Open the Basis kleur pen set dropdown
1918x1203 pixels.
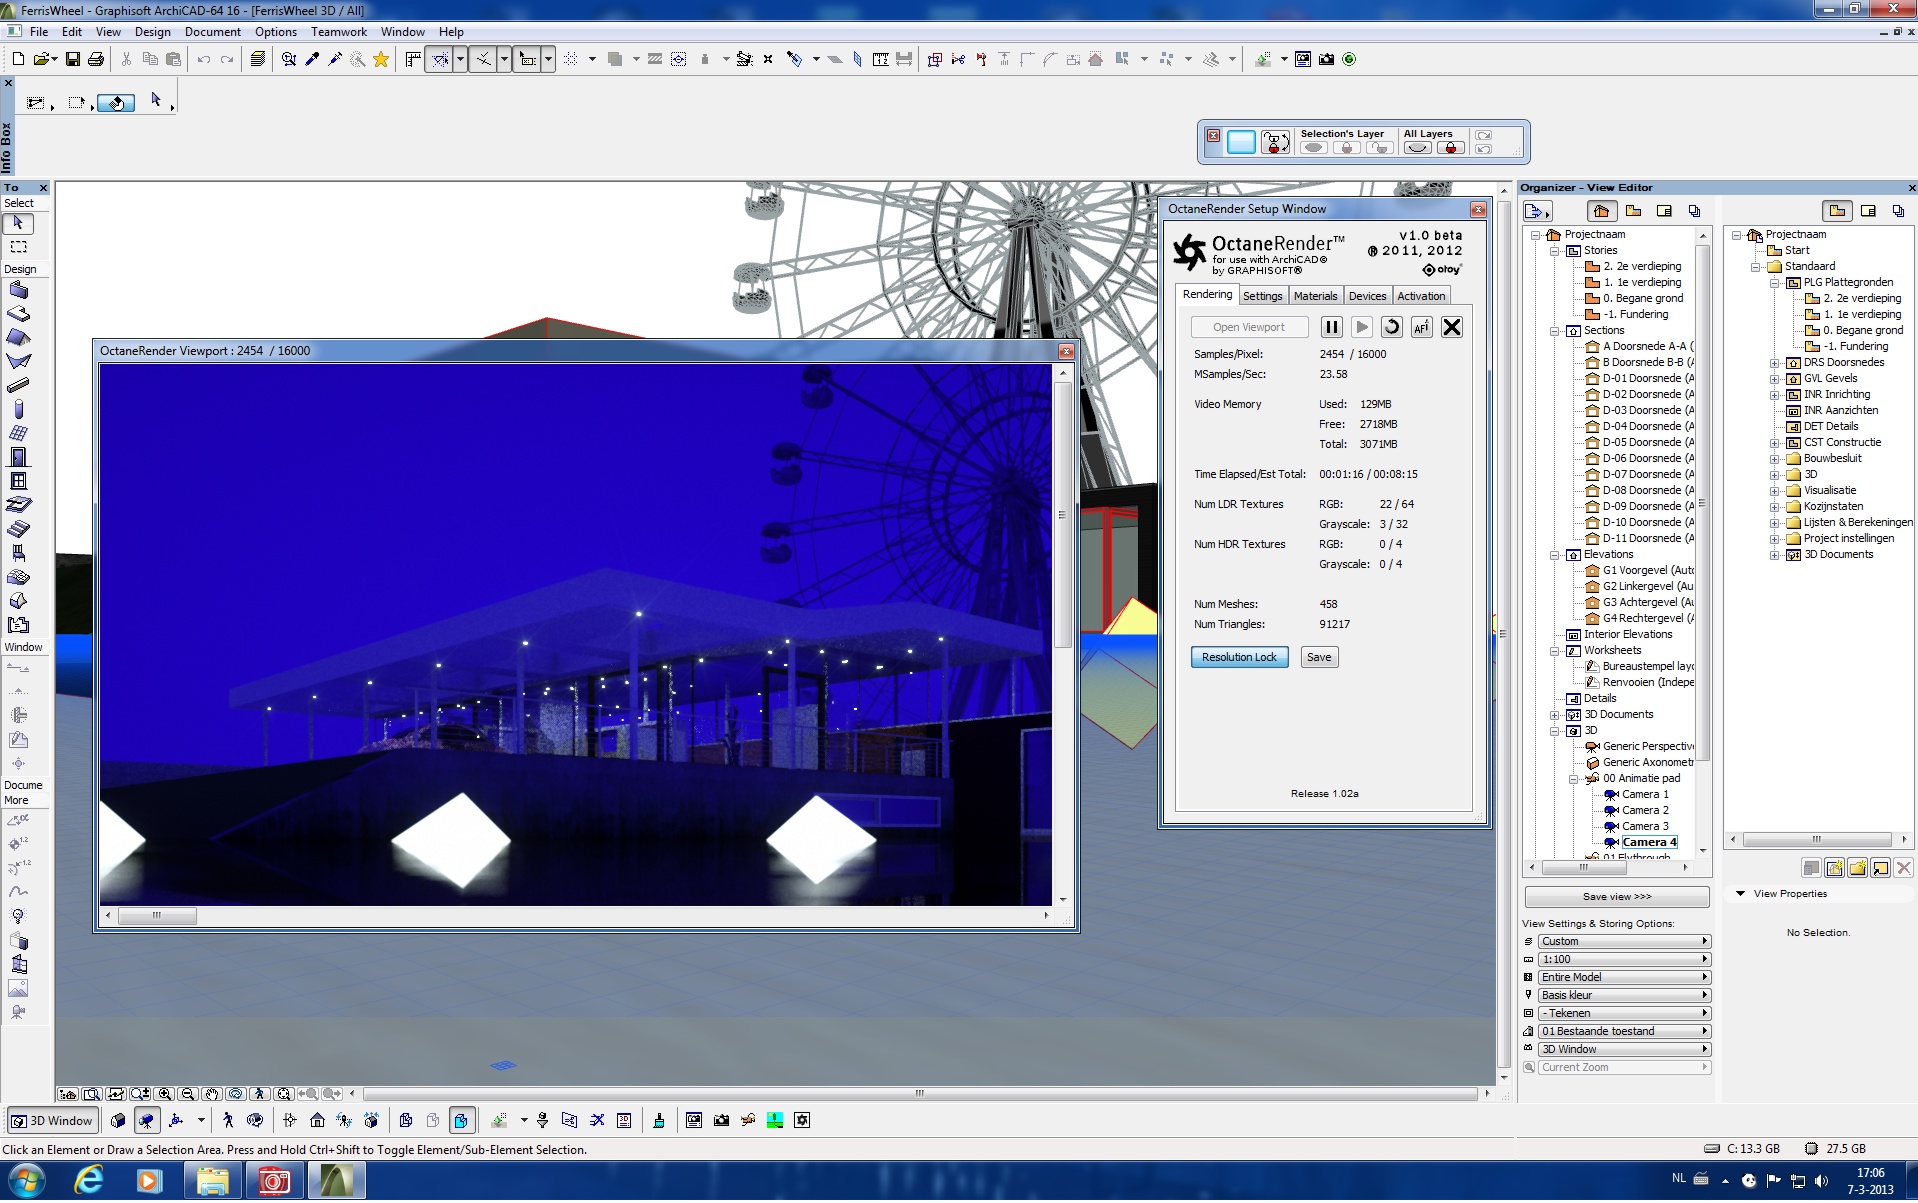[1624, 995]
